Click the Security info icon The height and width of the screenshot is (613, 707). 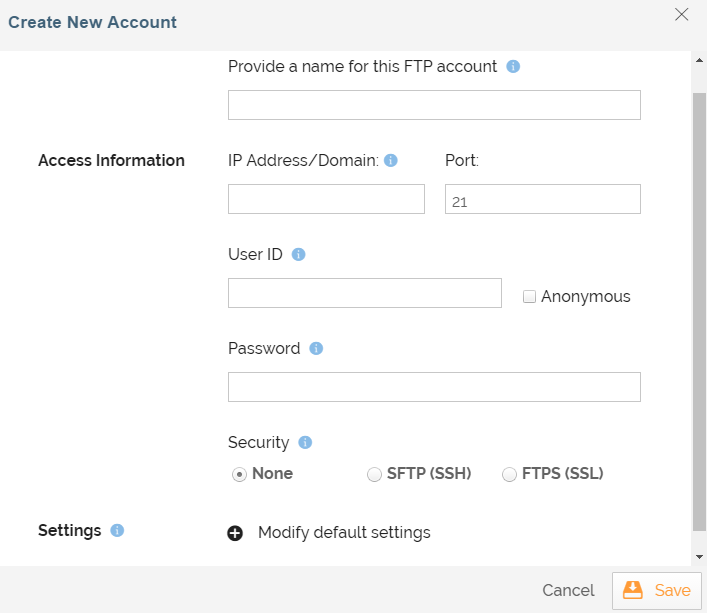(306, 443)
